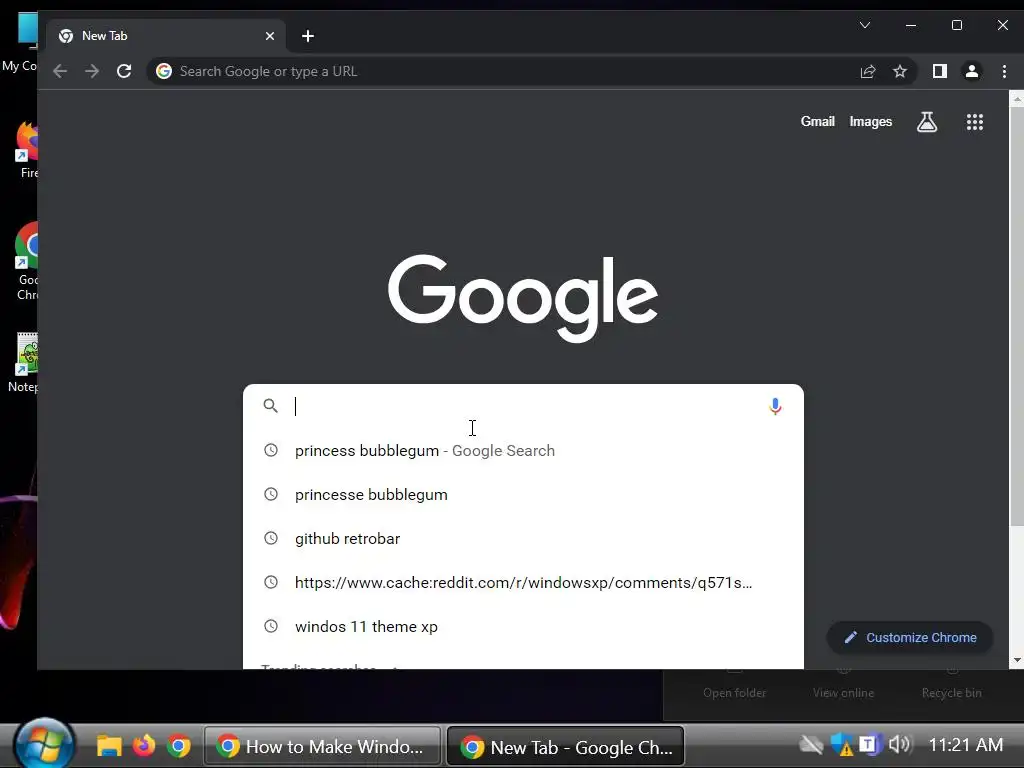Click Open folder in the background popup
The width and height of the screenshot is (1024, 768).
[735, 692]
